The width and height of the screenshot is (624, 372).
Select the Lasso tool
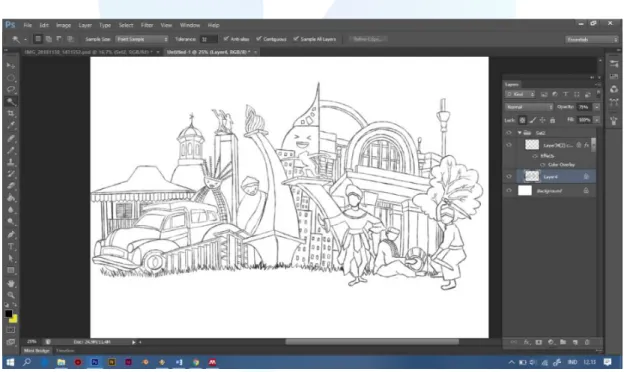point(11,90)
